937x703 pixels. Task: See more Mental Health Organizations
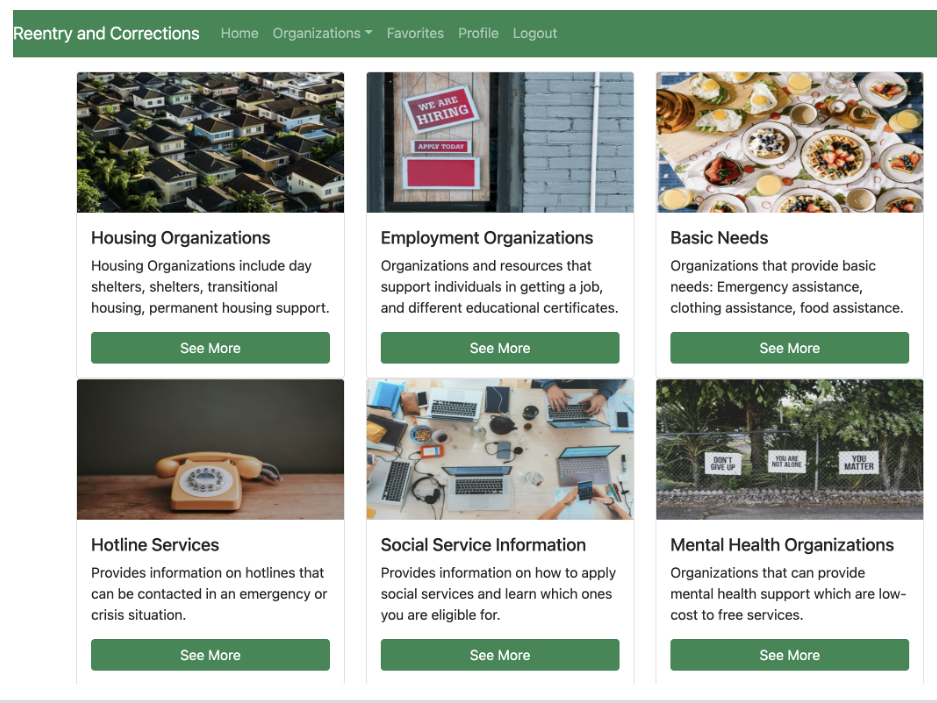[x=789, y=655]
